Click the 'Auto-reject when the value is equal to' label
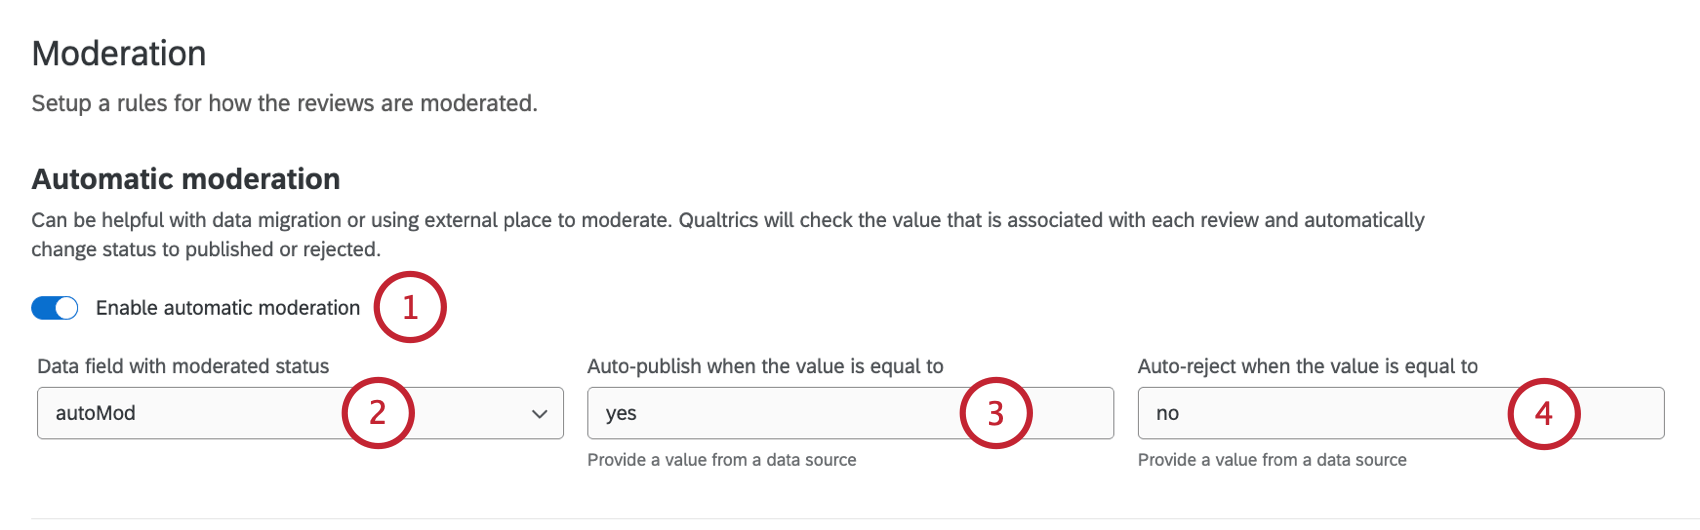 pyautogui.click(x=1307, y=366)
